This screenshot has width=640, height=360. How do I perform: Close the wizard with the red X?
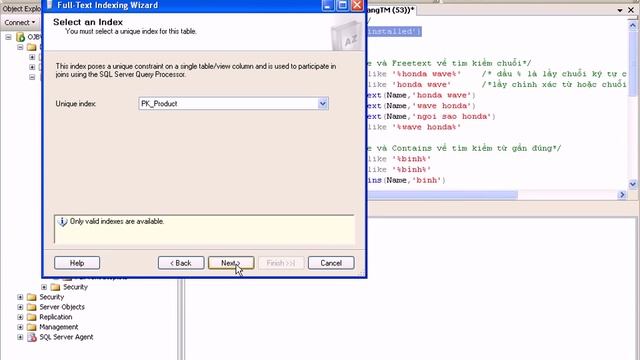pos(357,5)
